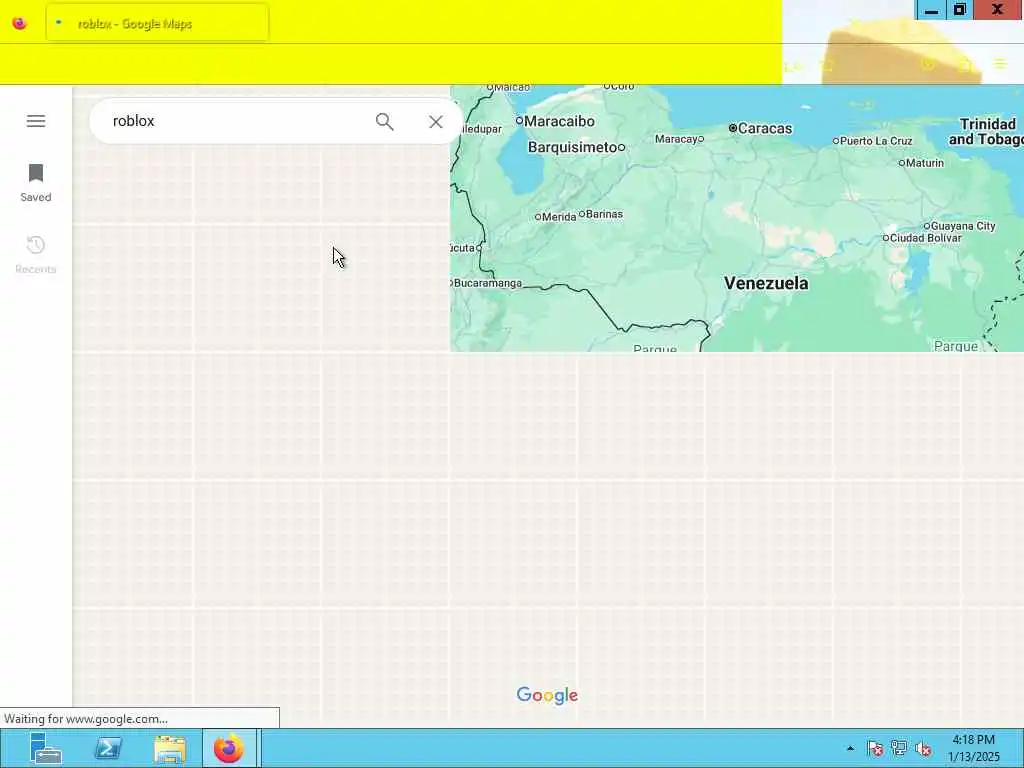The image size is (1024, 768).
Task: Click the Barinas city label
Action: coord(604,214)
